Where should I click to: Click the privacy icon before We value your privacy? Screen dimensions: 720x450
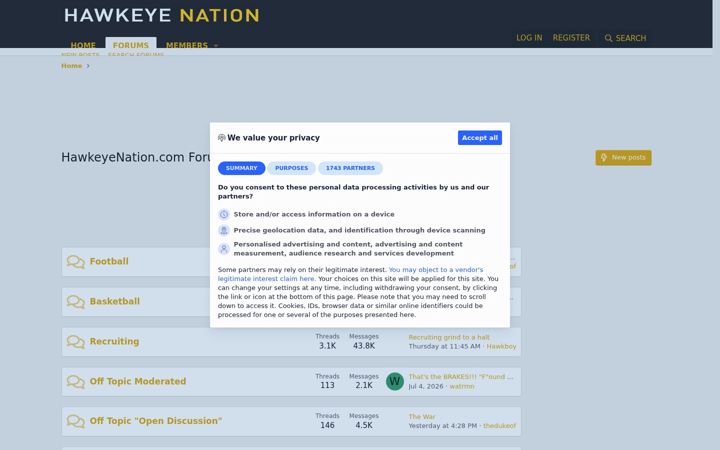tap(222, 138)
